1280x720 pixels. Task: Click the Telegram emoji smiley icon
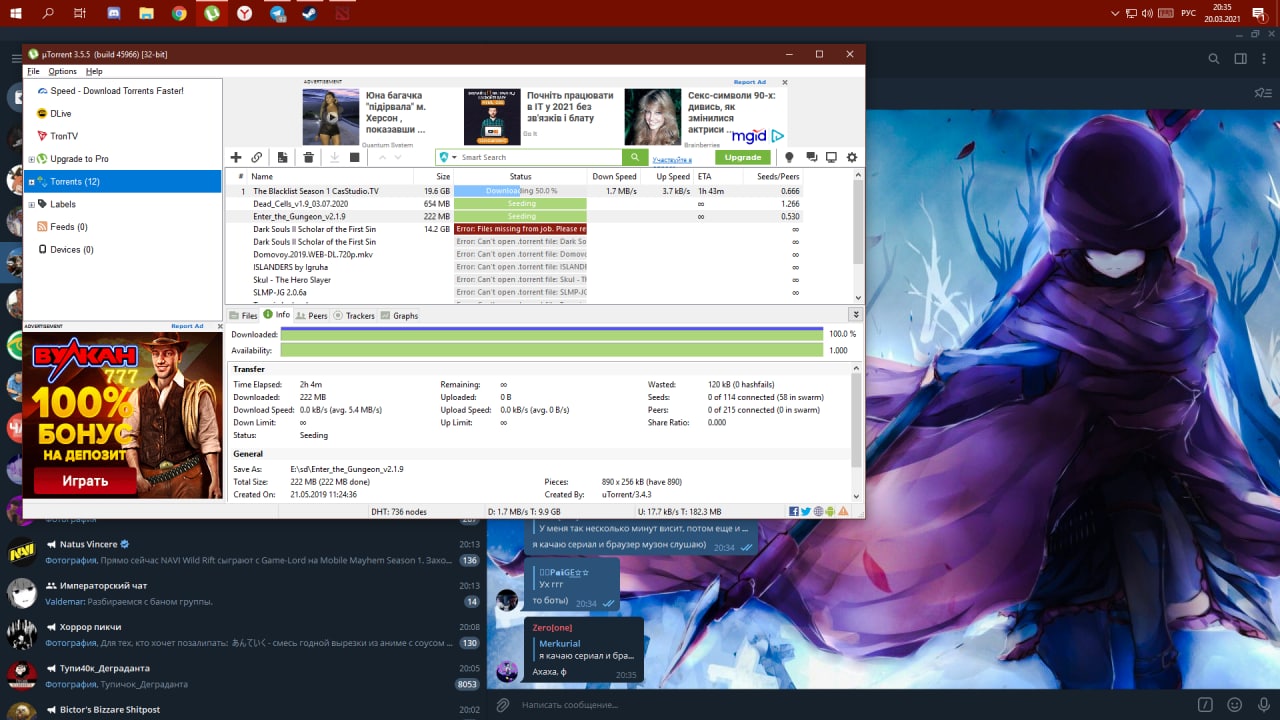(1235, 705)
